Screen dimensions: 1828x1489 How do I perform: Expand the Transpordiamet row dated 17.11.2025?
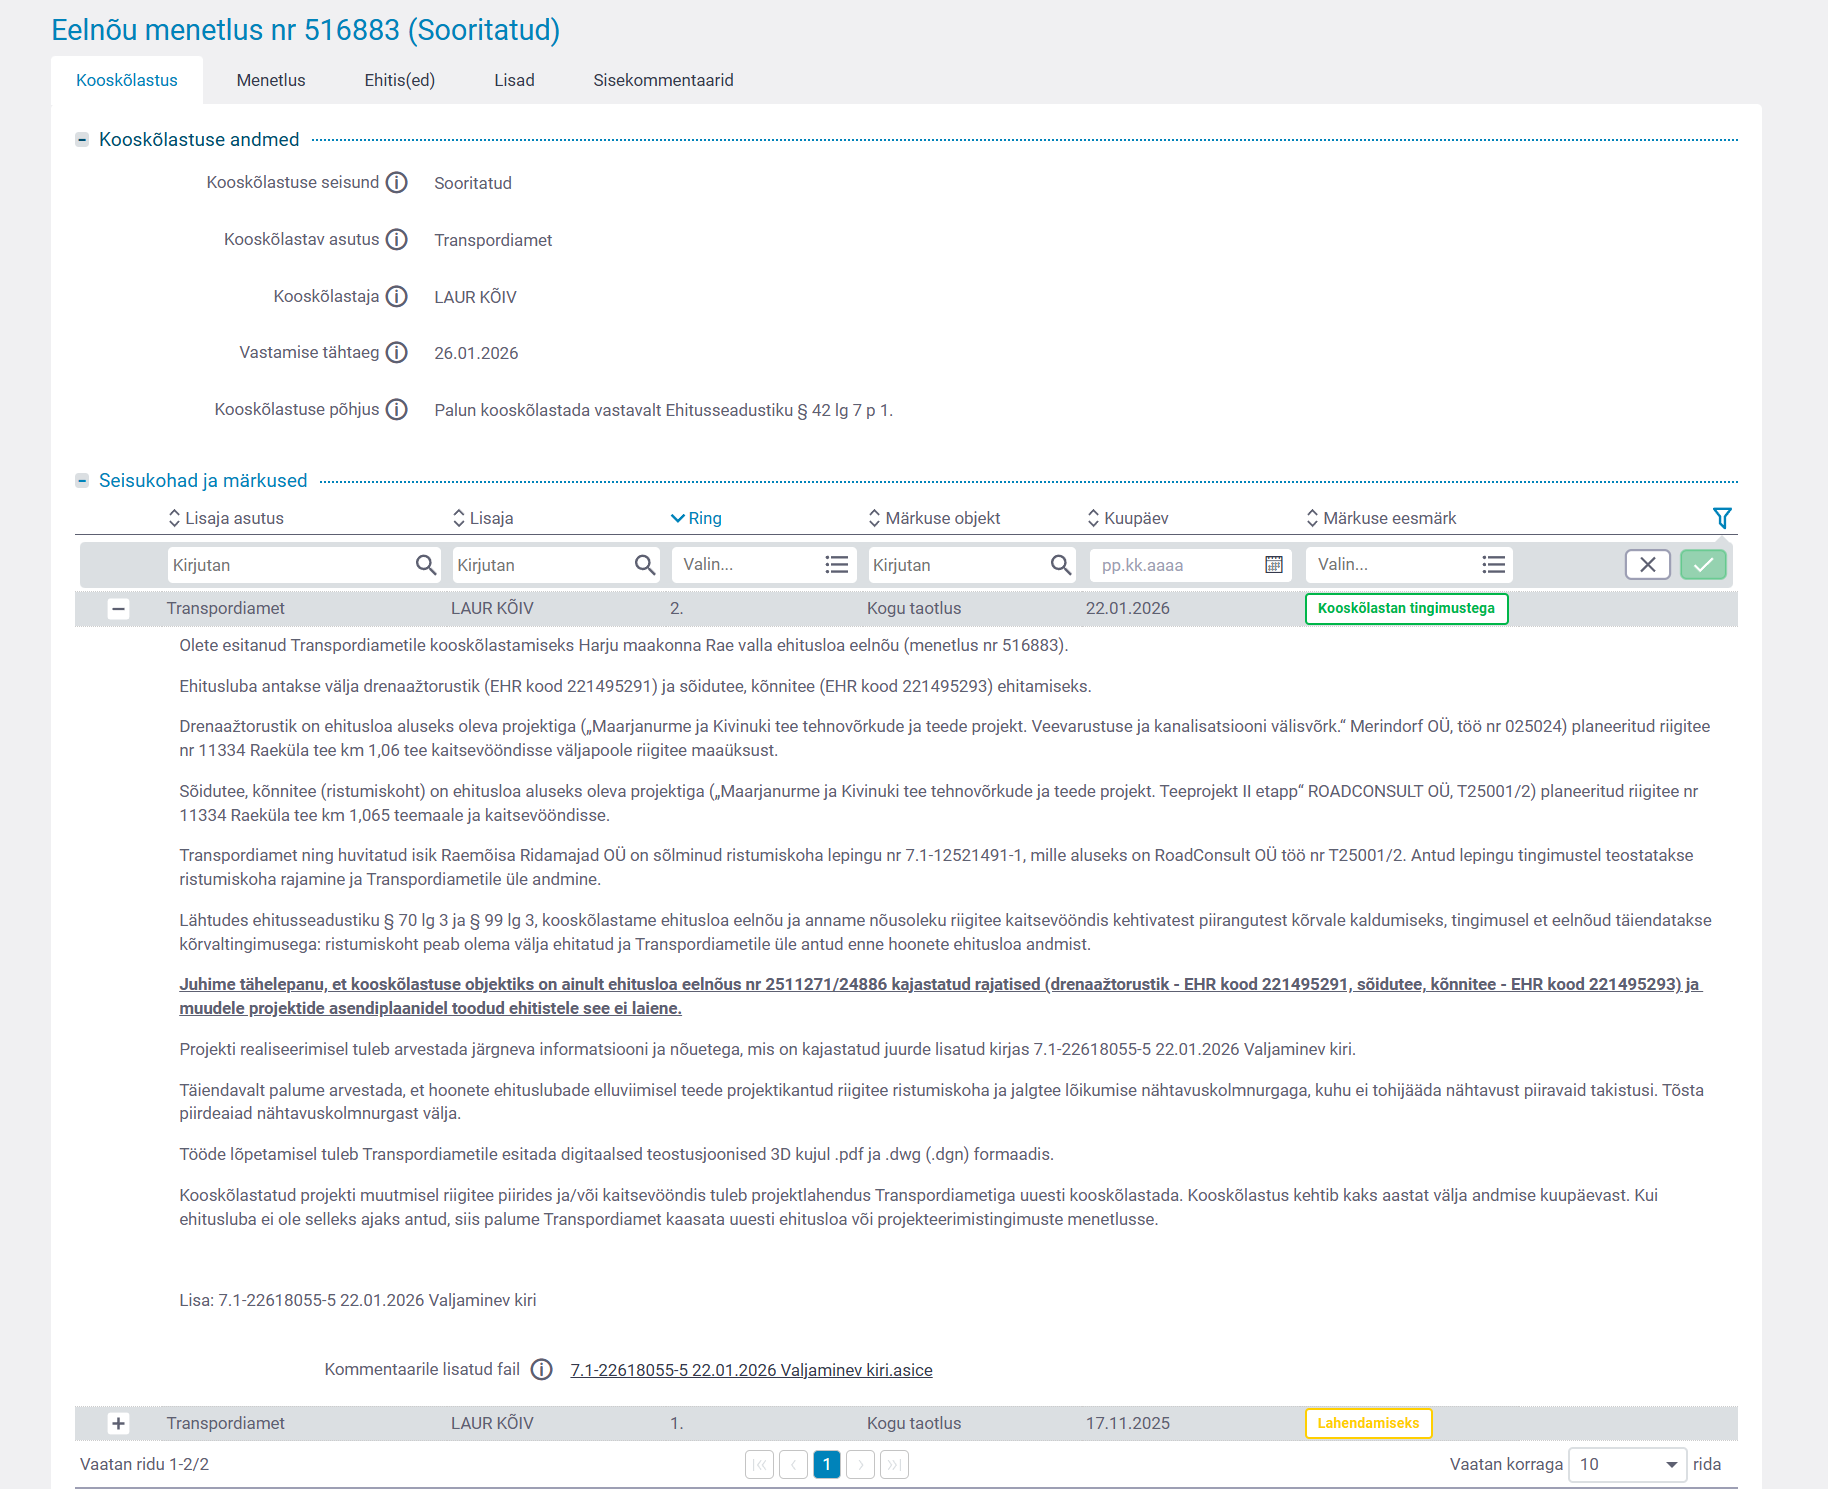point(118,1423)
